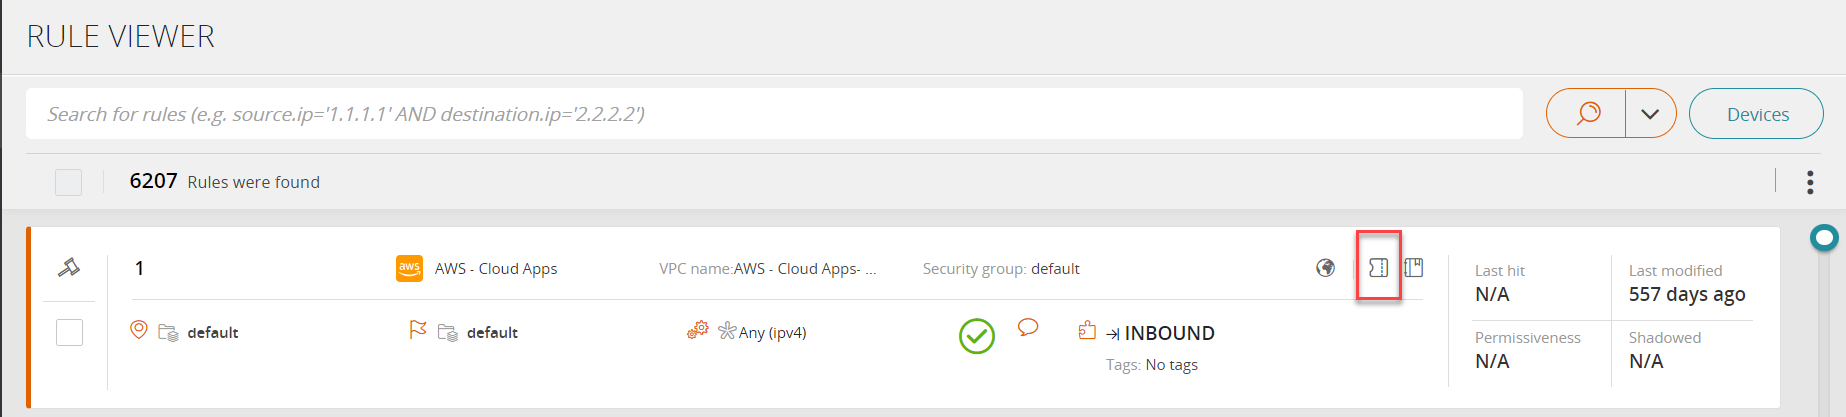Open the orange comment bubble icon

point(1028,327)
